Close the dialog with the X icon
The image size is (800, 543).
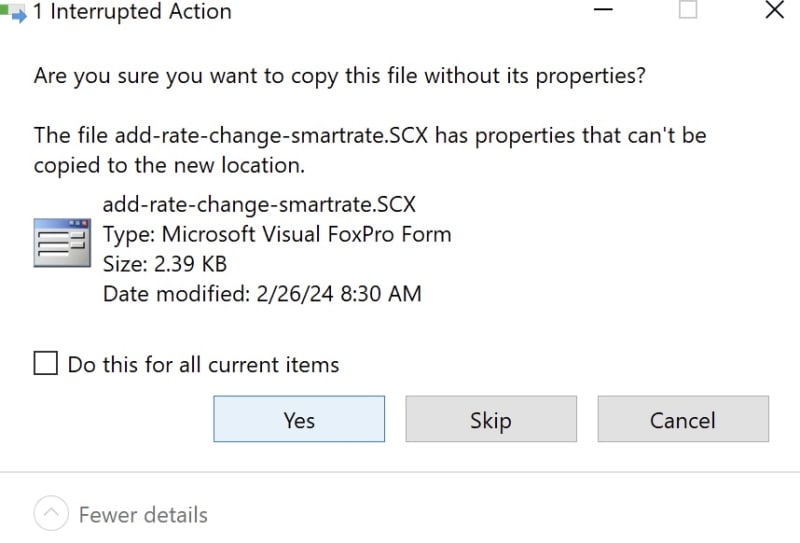(774, 9)
